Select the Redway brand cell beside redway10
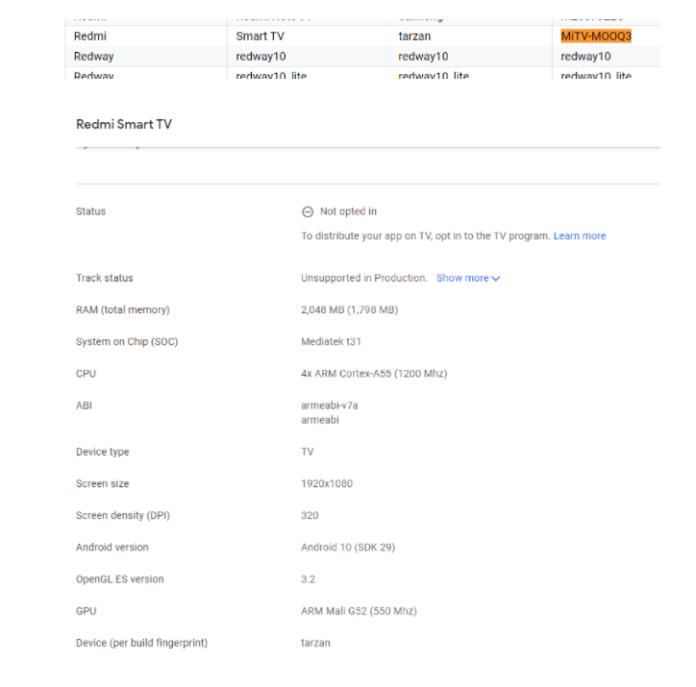This screenshot has width=696, height=687. tap(94, 56)
